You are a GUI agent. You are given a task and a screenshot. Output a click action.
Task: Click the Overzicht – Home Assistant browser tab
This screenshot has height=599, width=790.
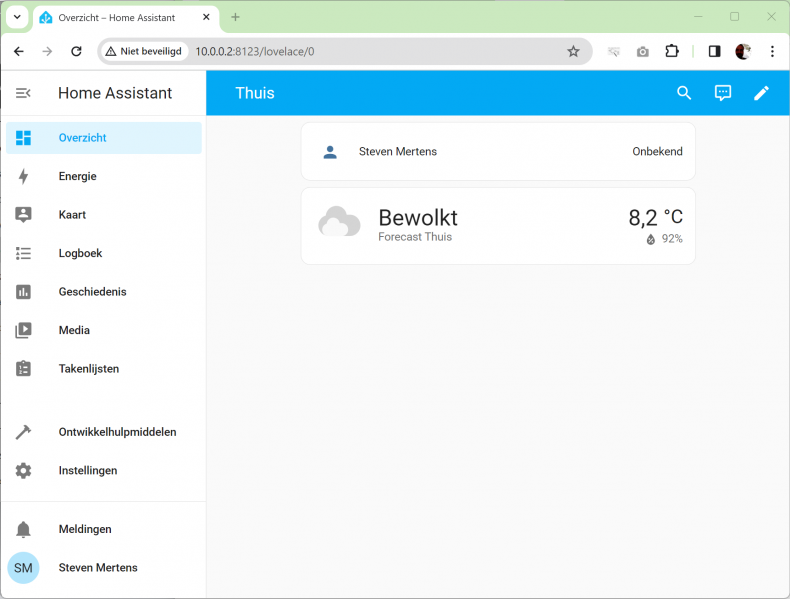coord(126,18)
